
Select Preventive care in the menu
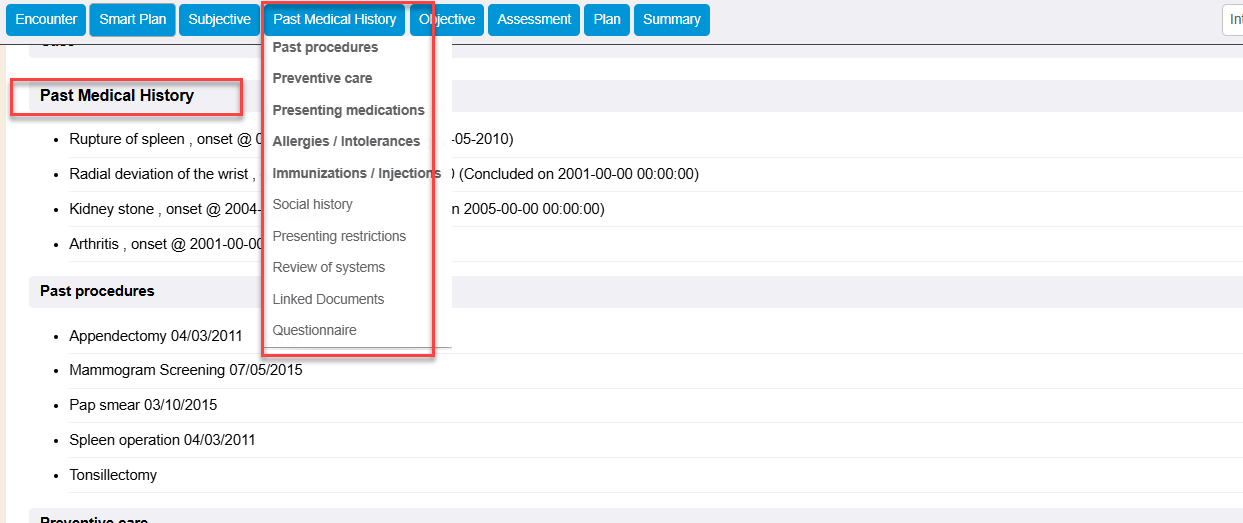tap(322, 78)
